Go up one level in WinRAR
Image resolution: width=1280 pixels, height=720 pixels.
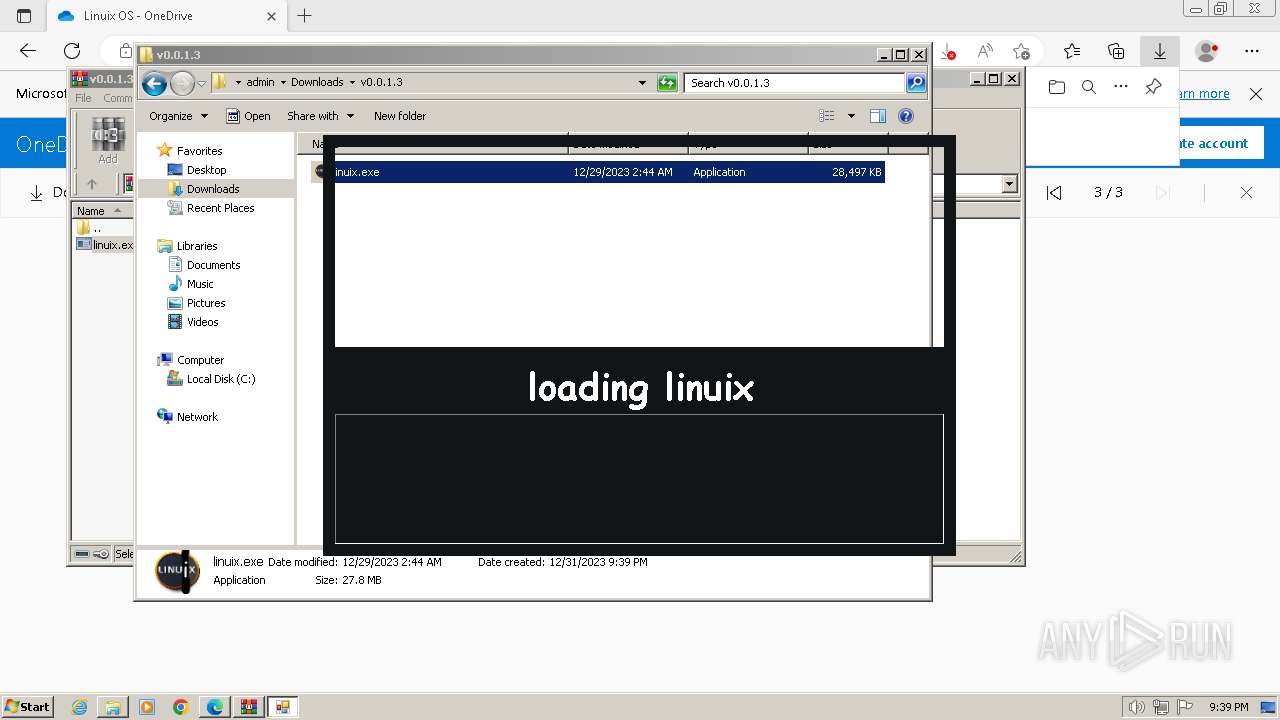[92, 184]
